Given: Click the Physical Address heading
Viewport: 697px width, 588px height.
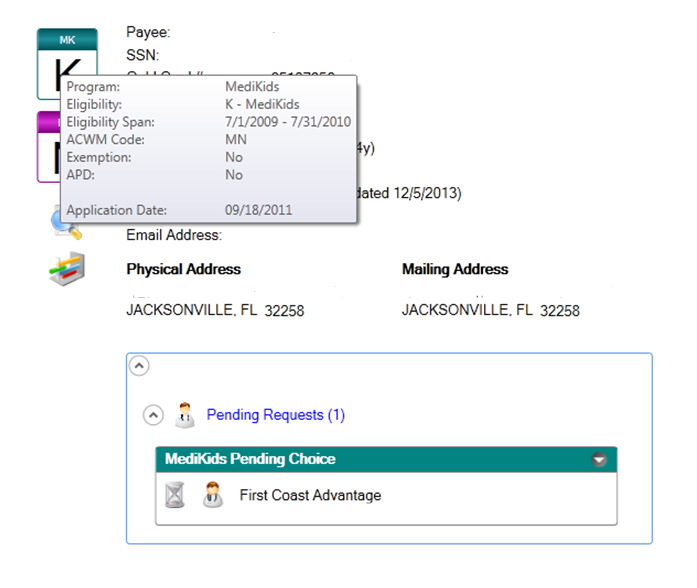Looking at the screenshot, I should coord(183,269).
